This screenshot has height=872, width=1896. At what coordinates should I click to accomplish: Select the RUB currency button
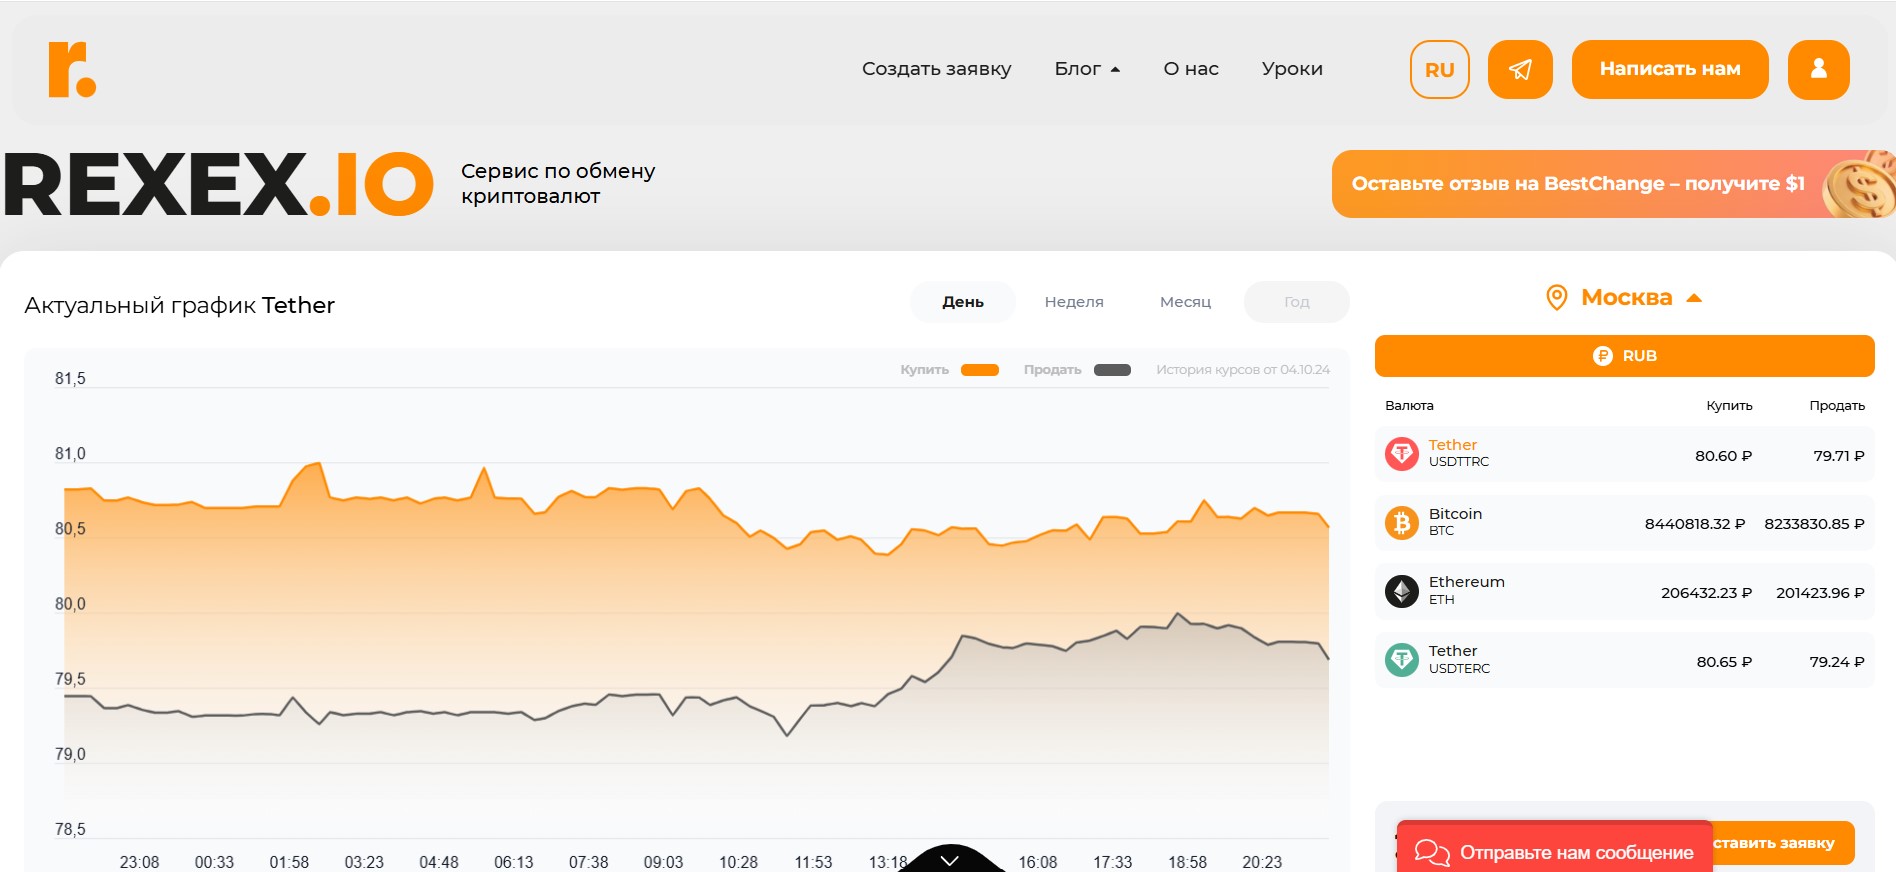(1625, 356)
